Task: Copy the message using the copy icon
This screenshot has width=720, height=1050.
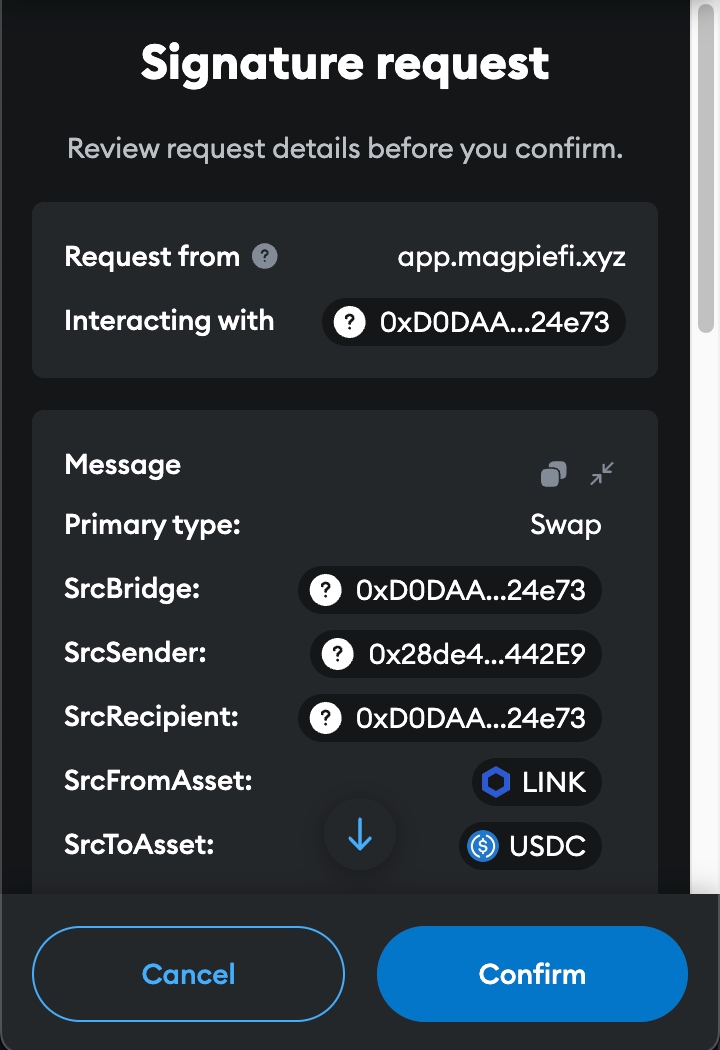Action: 553,474
